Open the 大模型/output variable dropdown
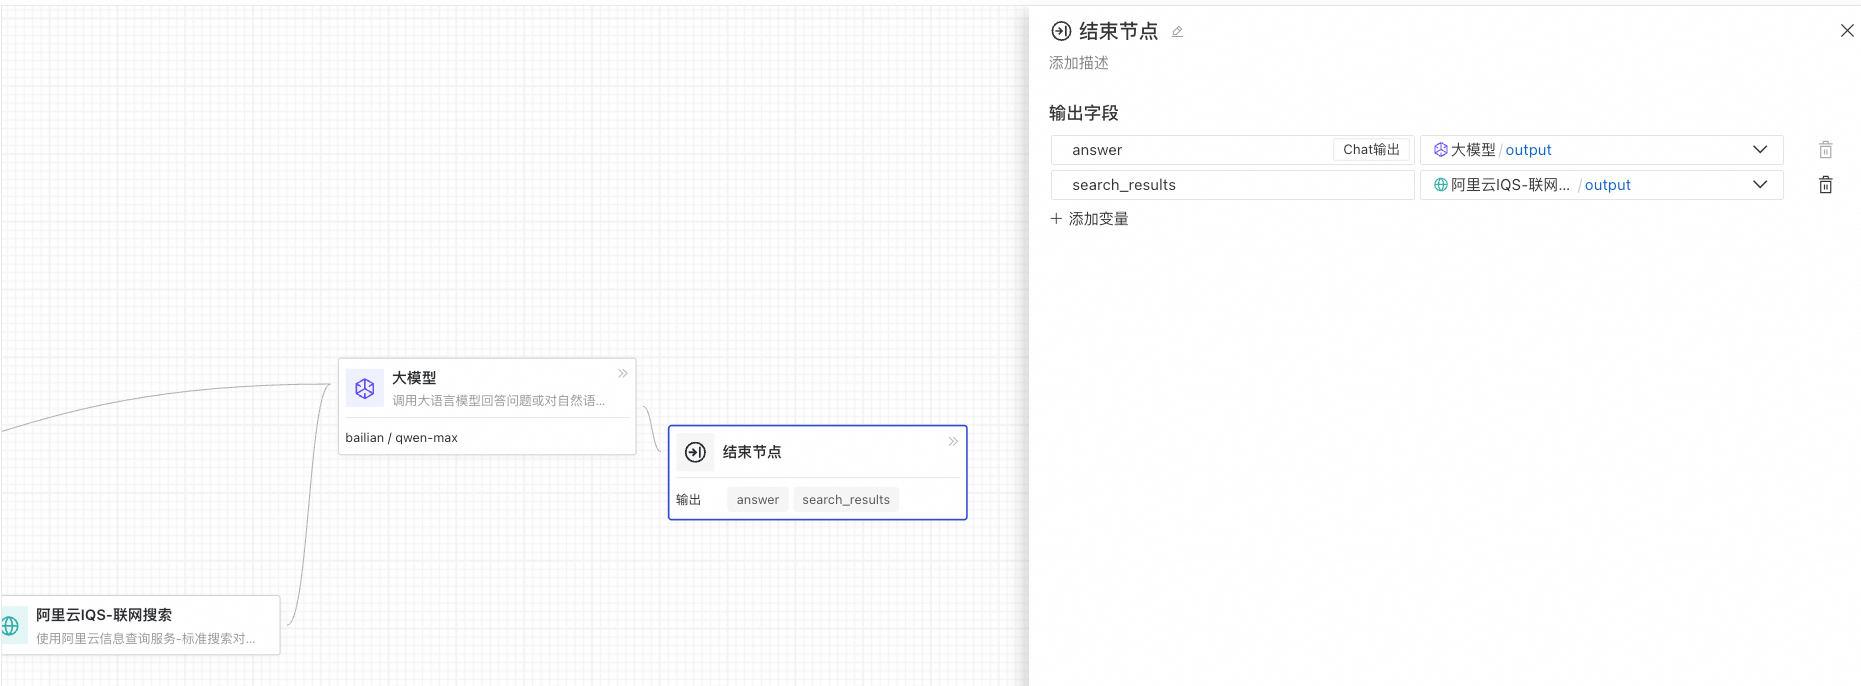The width and height of the screenshot is (1861, 686). [x=1601, y=150]
